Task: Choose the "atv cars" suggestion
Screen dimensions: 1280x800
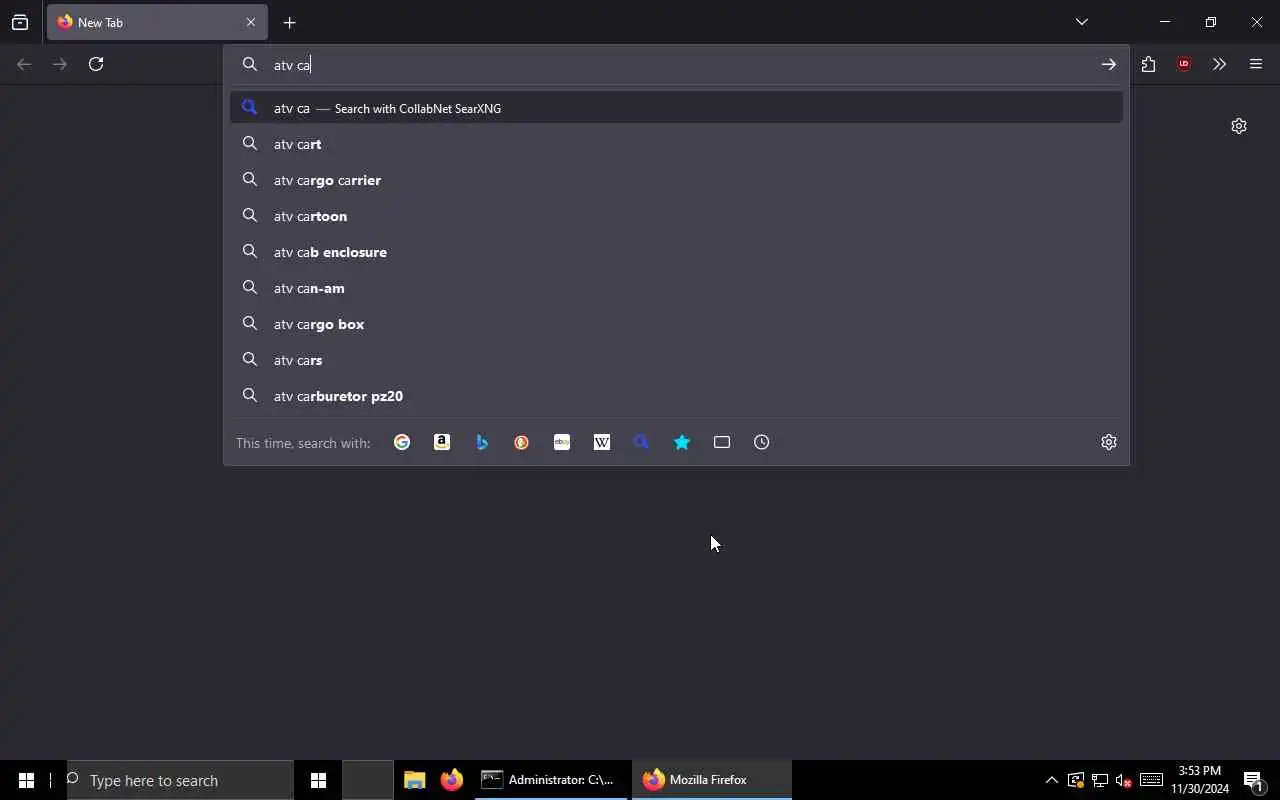Action: click(676, 360)
